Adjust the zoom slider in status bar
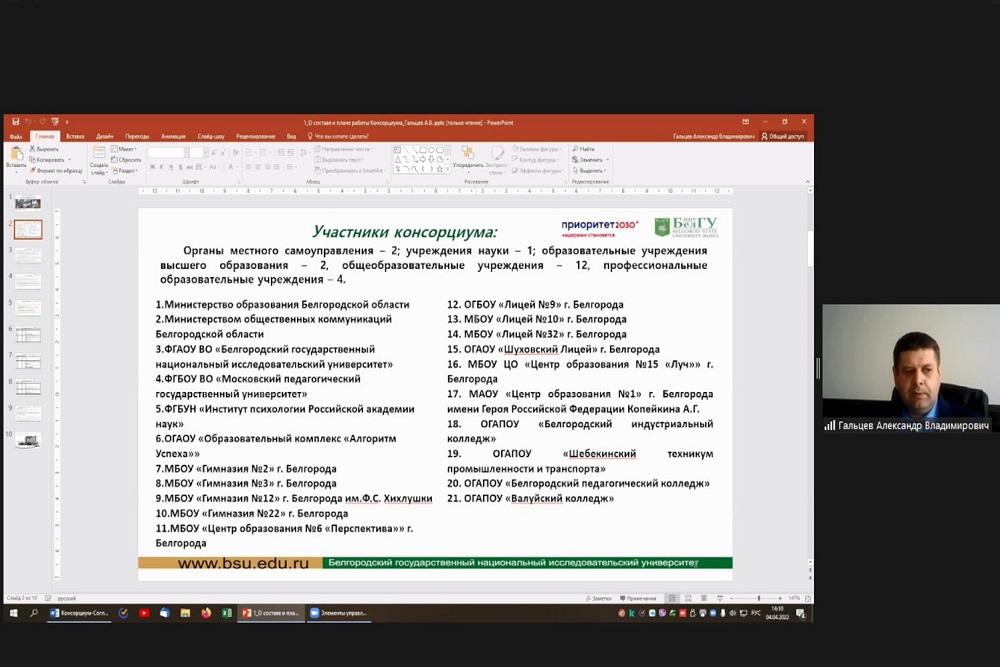 pyautogui.click(x=758, y=598)
